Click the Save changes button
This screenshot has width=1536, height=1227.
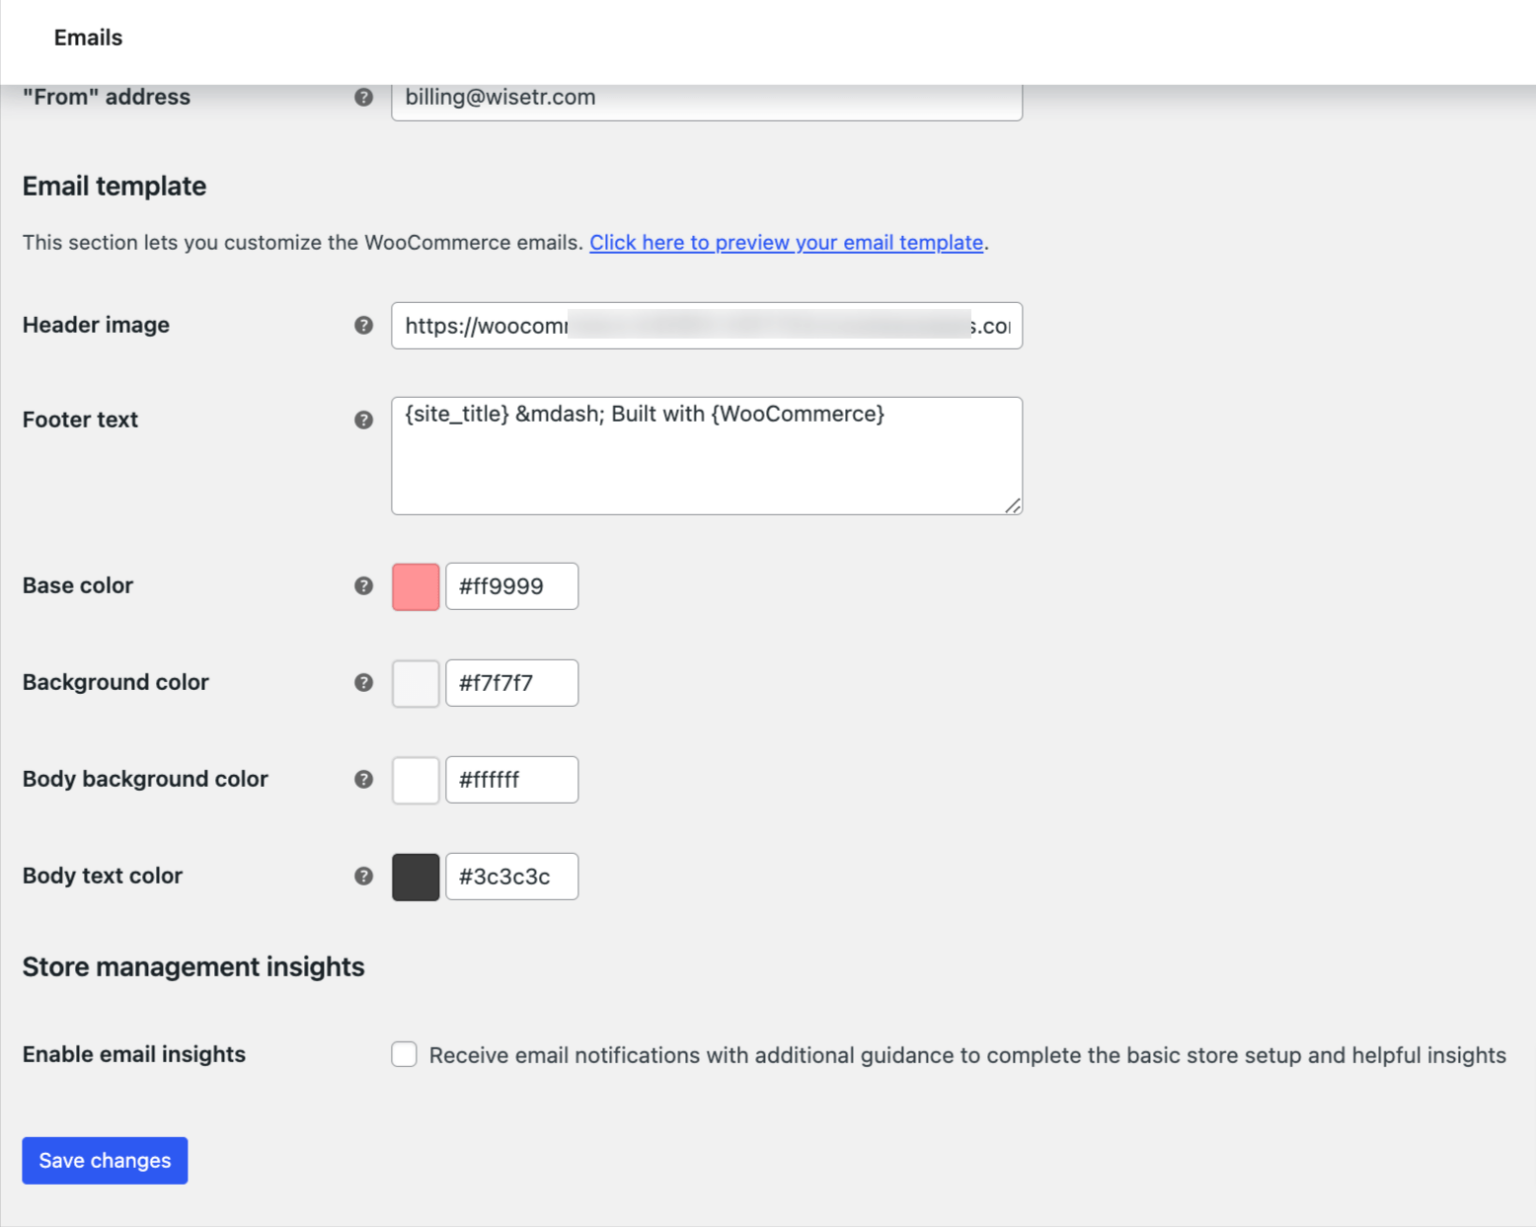[104, 1160]
